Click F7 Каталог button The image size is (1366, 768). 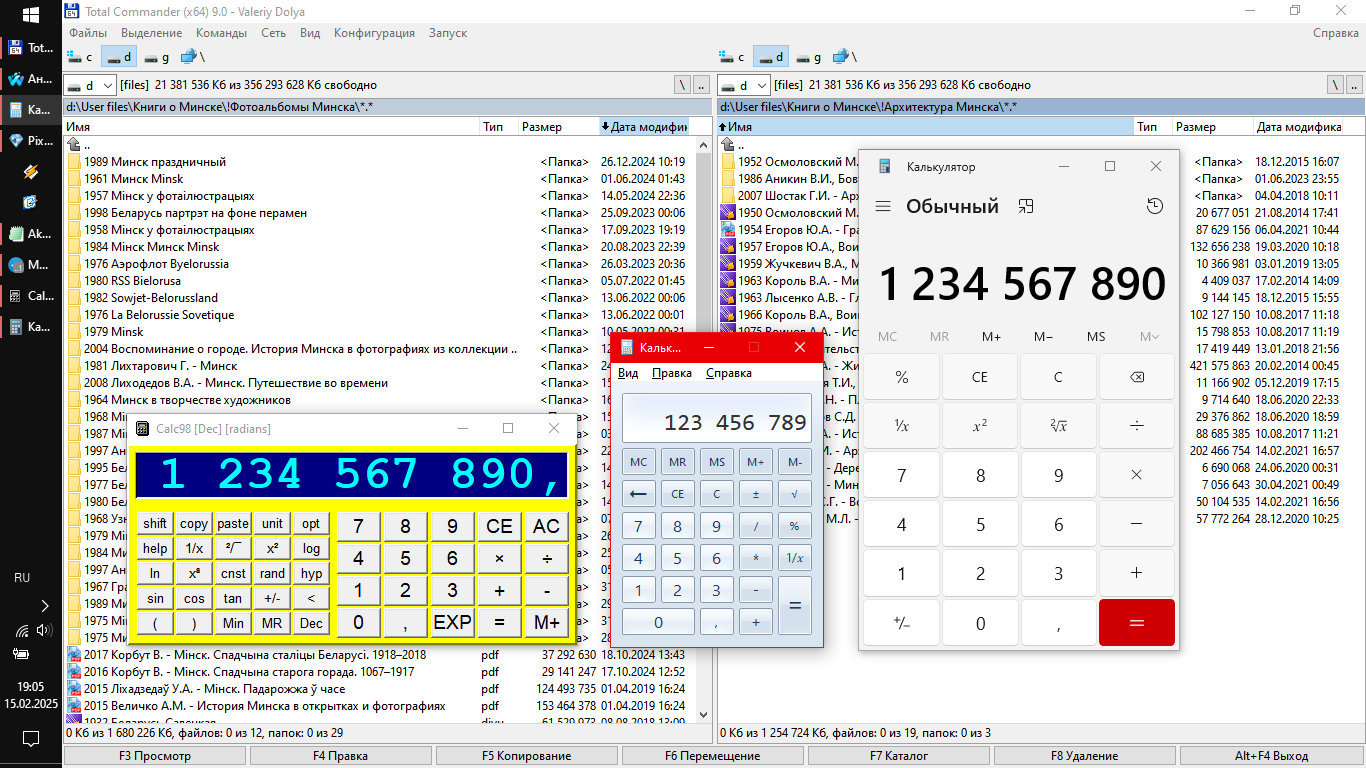pos(898,756)
